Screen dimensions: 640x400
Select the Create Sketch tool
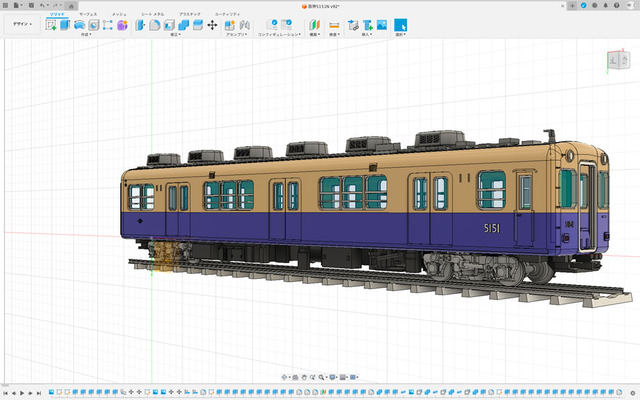tap(51, 25)
